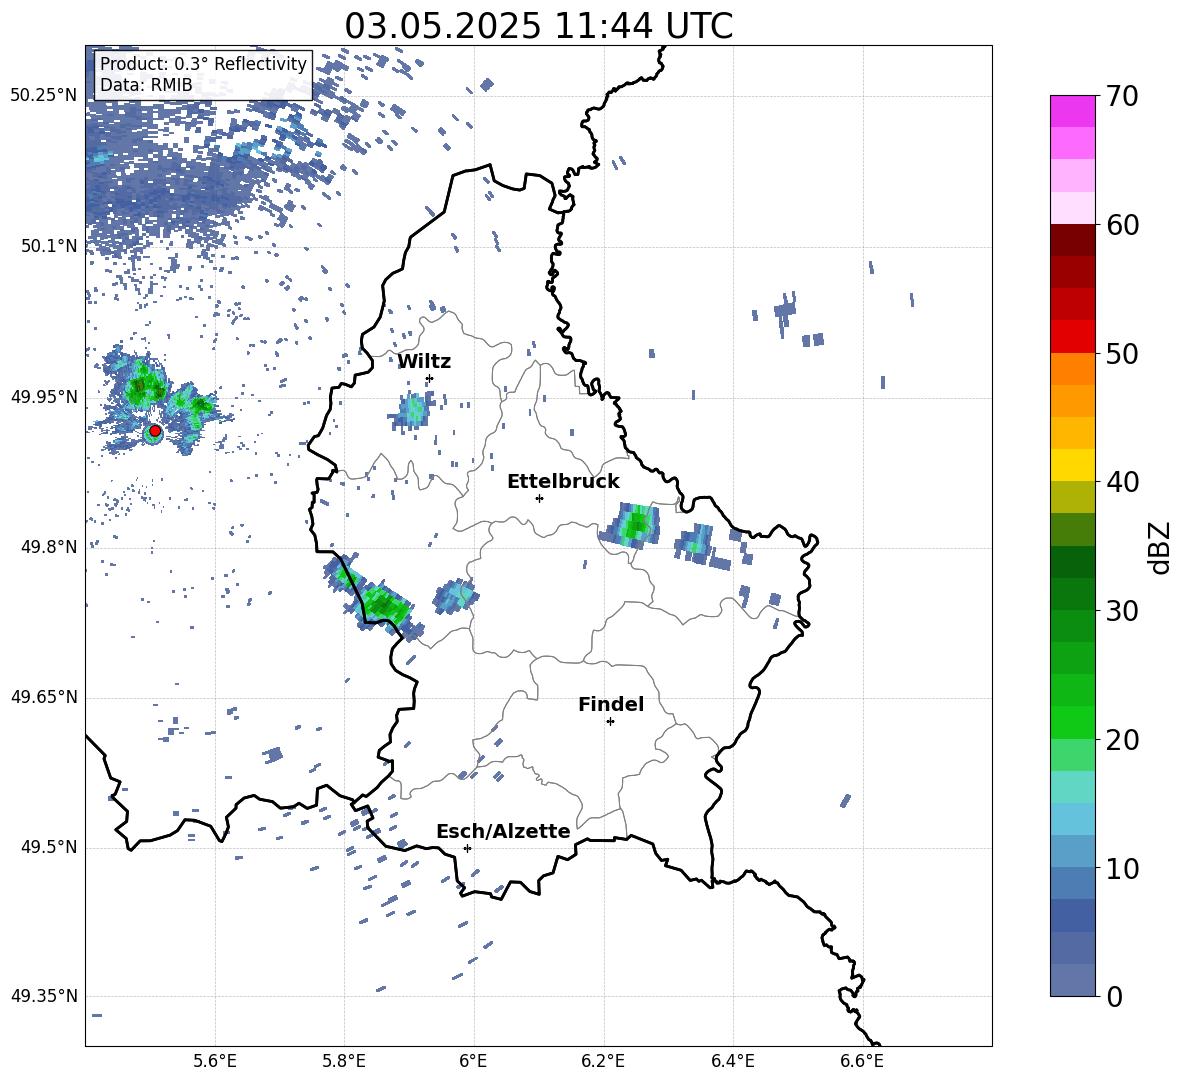Select the Wiltz city label
Screen dimensions: 1184x1081
pos(424,362)
